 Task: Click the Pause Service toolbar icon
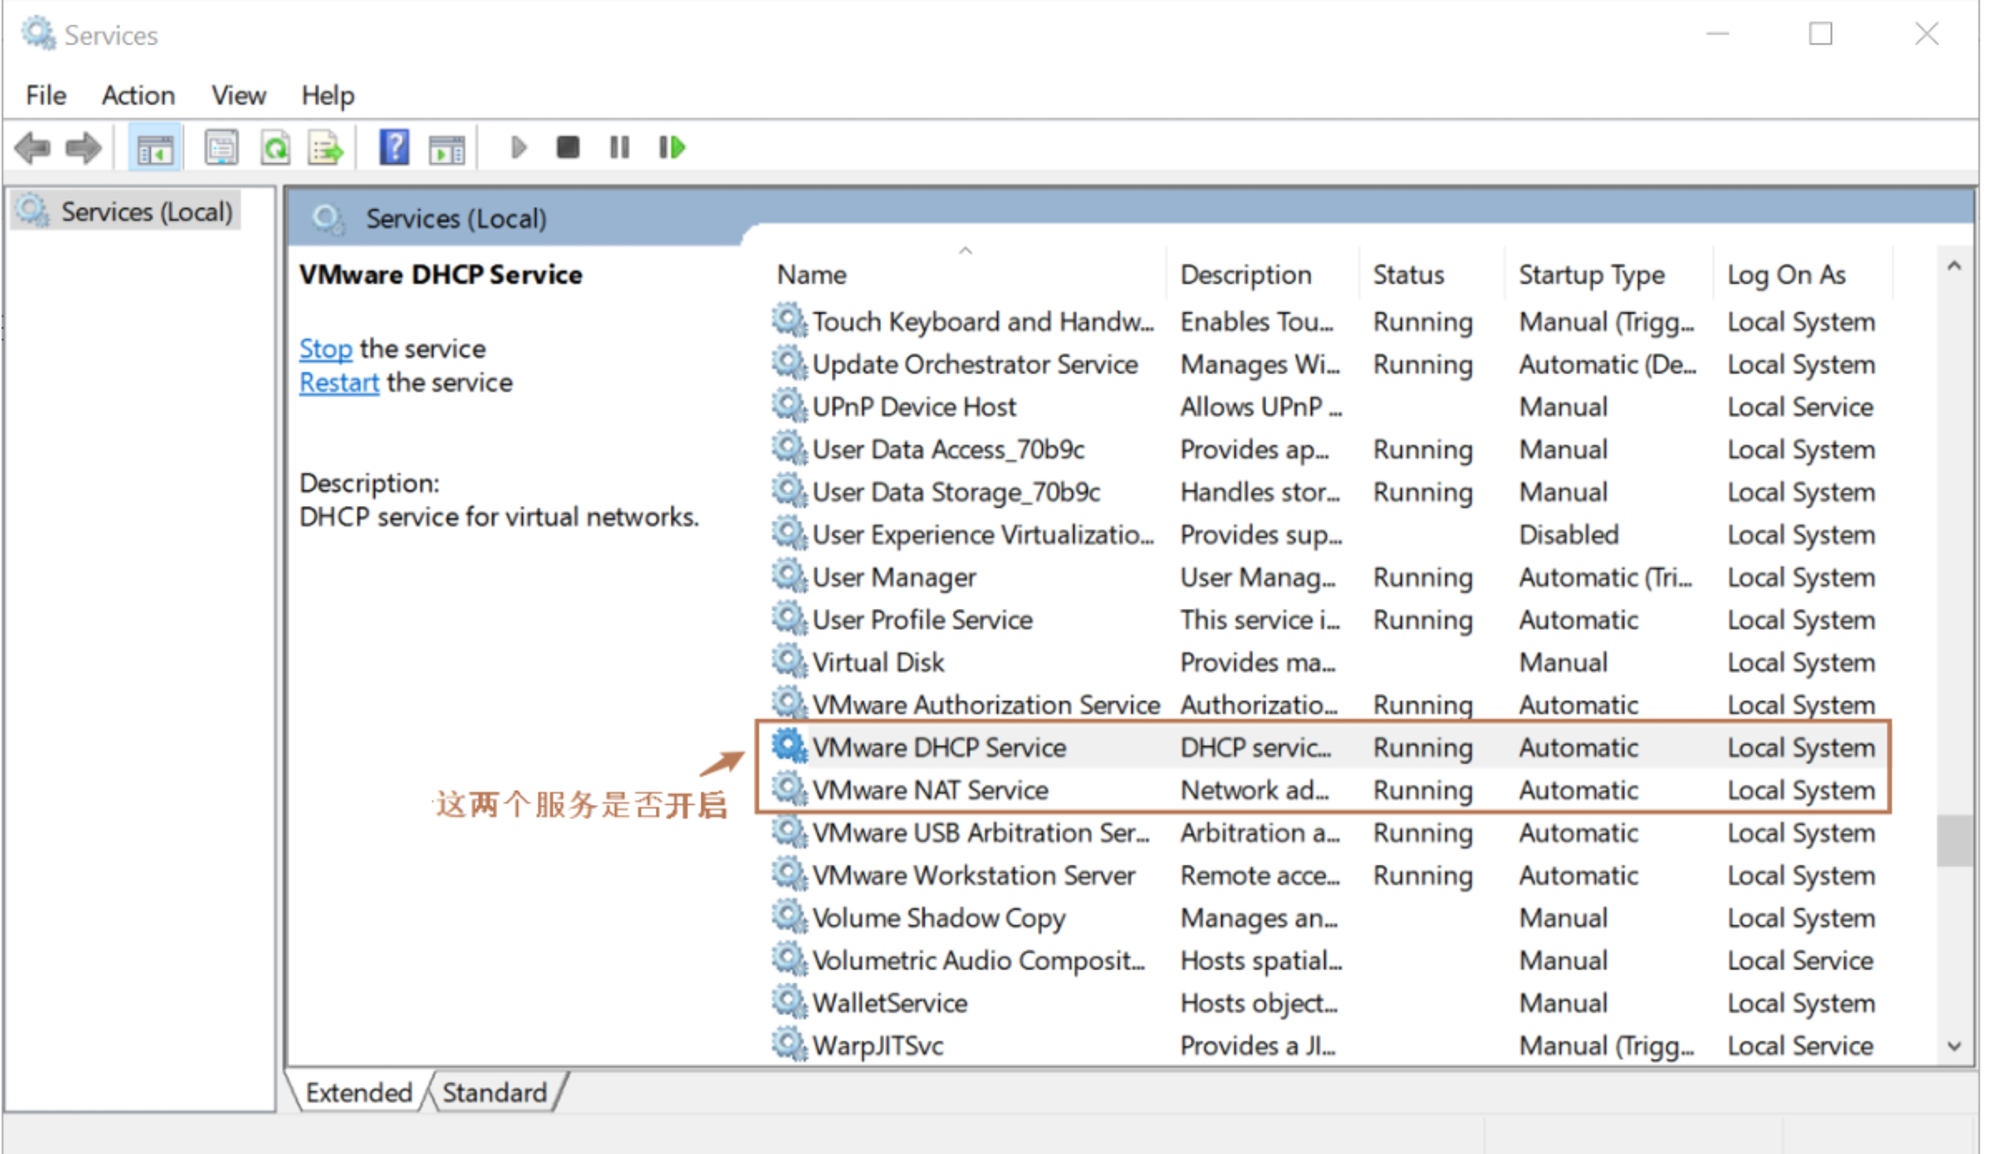click(x=620, y=148)
